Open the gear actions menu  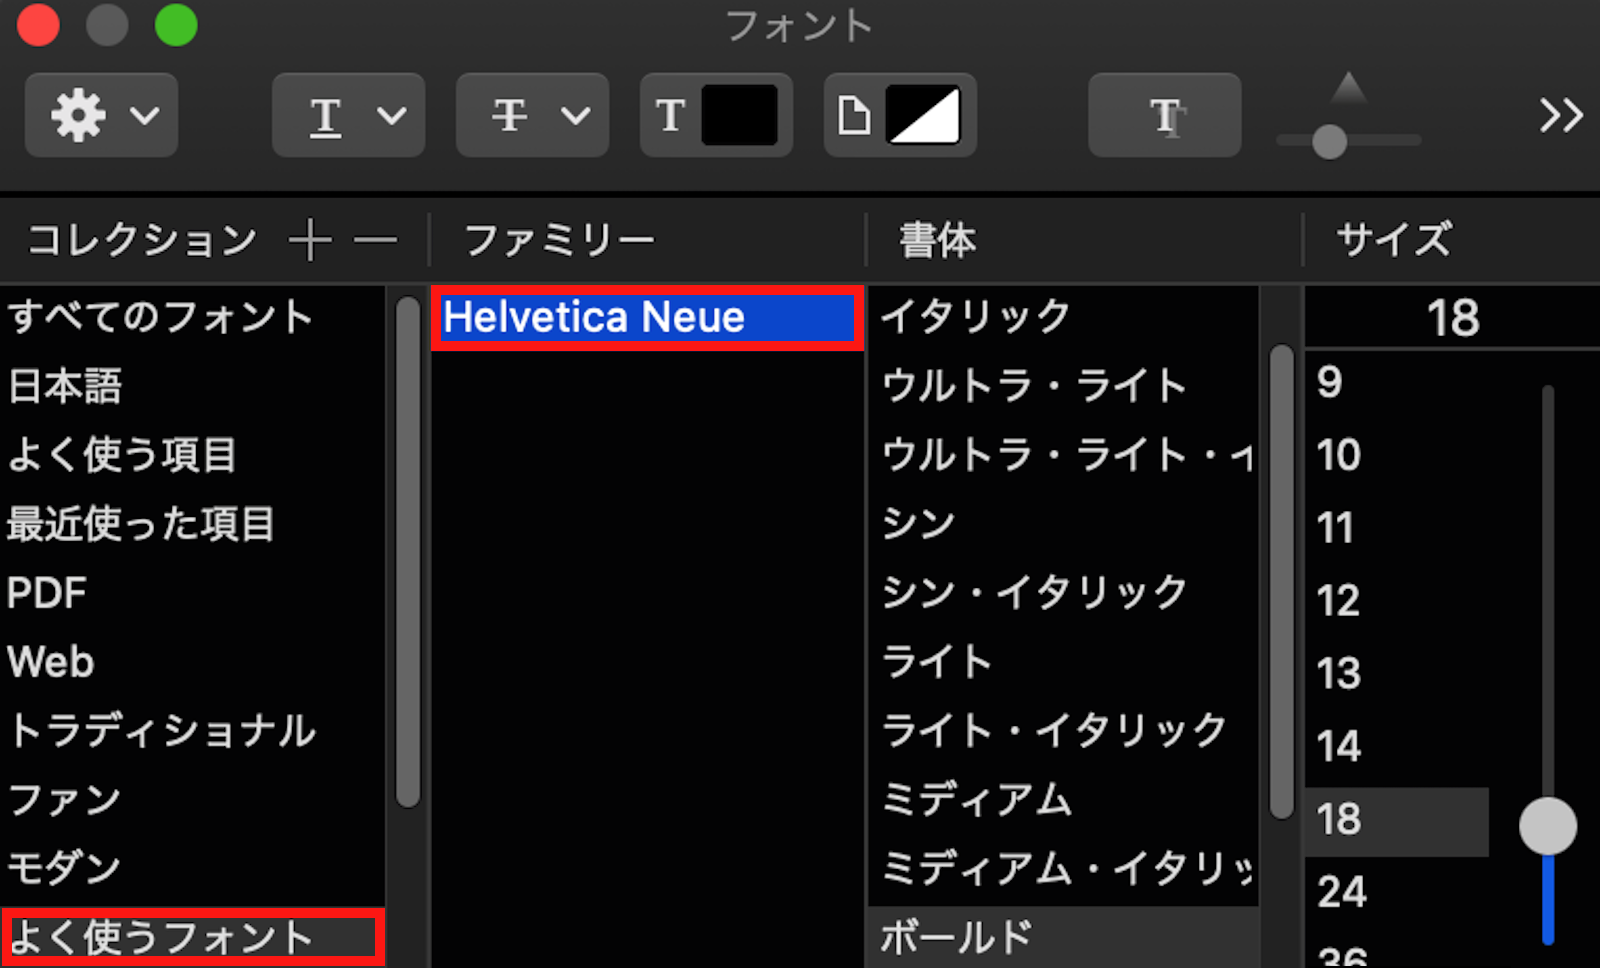click(x=101, y=115)
